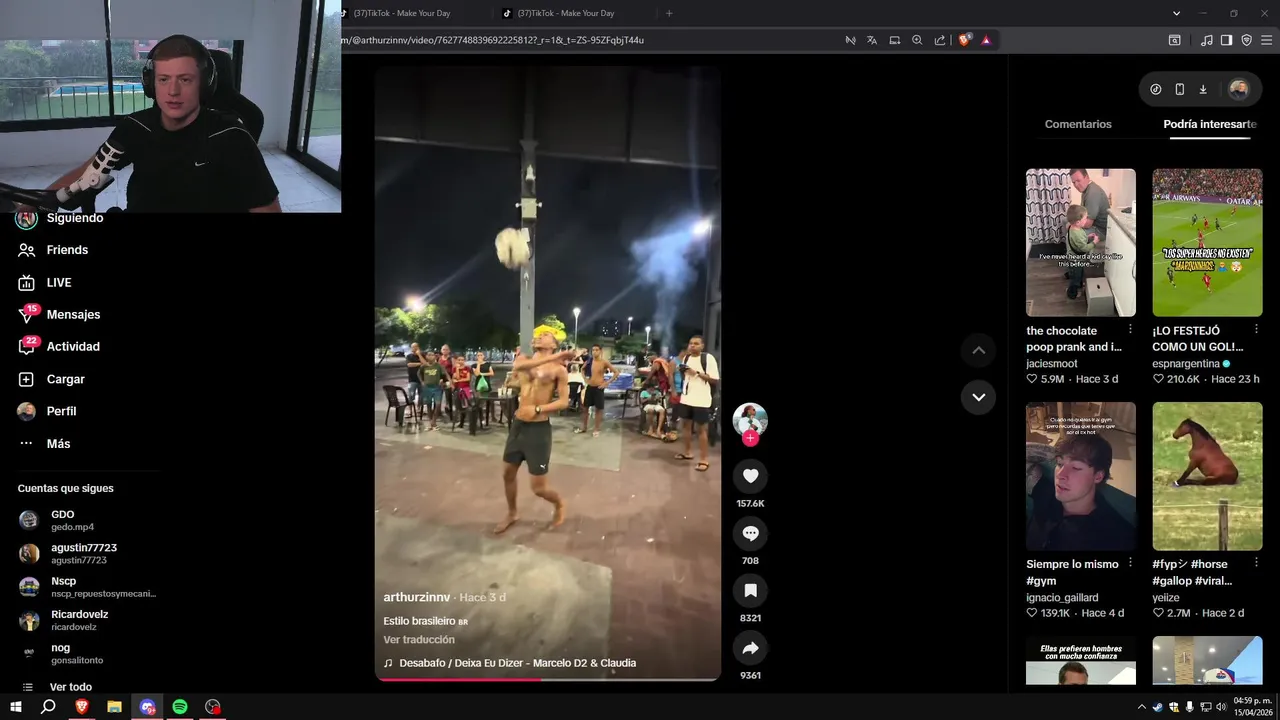Click the phone app icon in top pill
The image size is (1280, 720).
click(1180, 89)
